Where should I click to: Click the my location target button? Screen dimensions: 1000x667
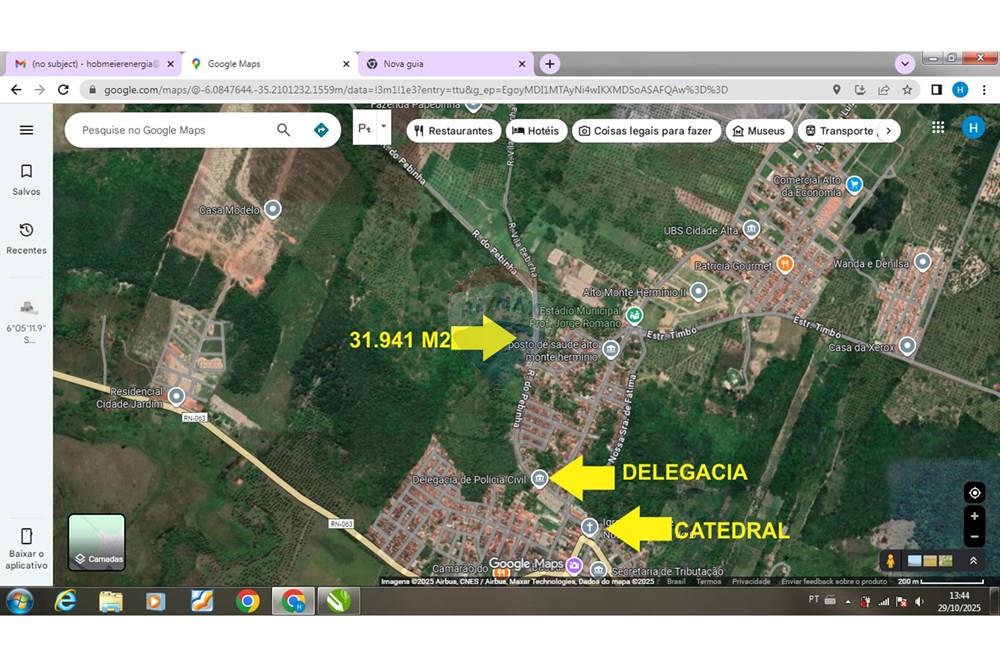click(974, 493)
